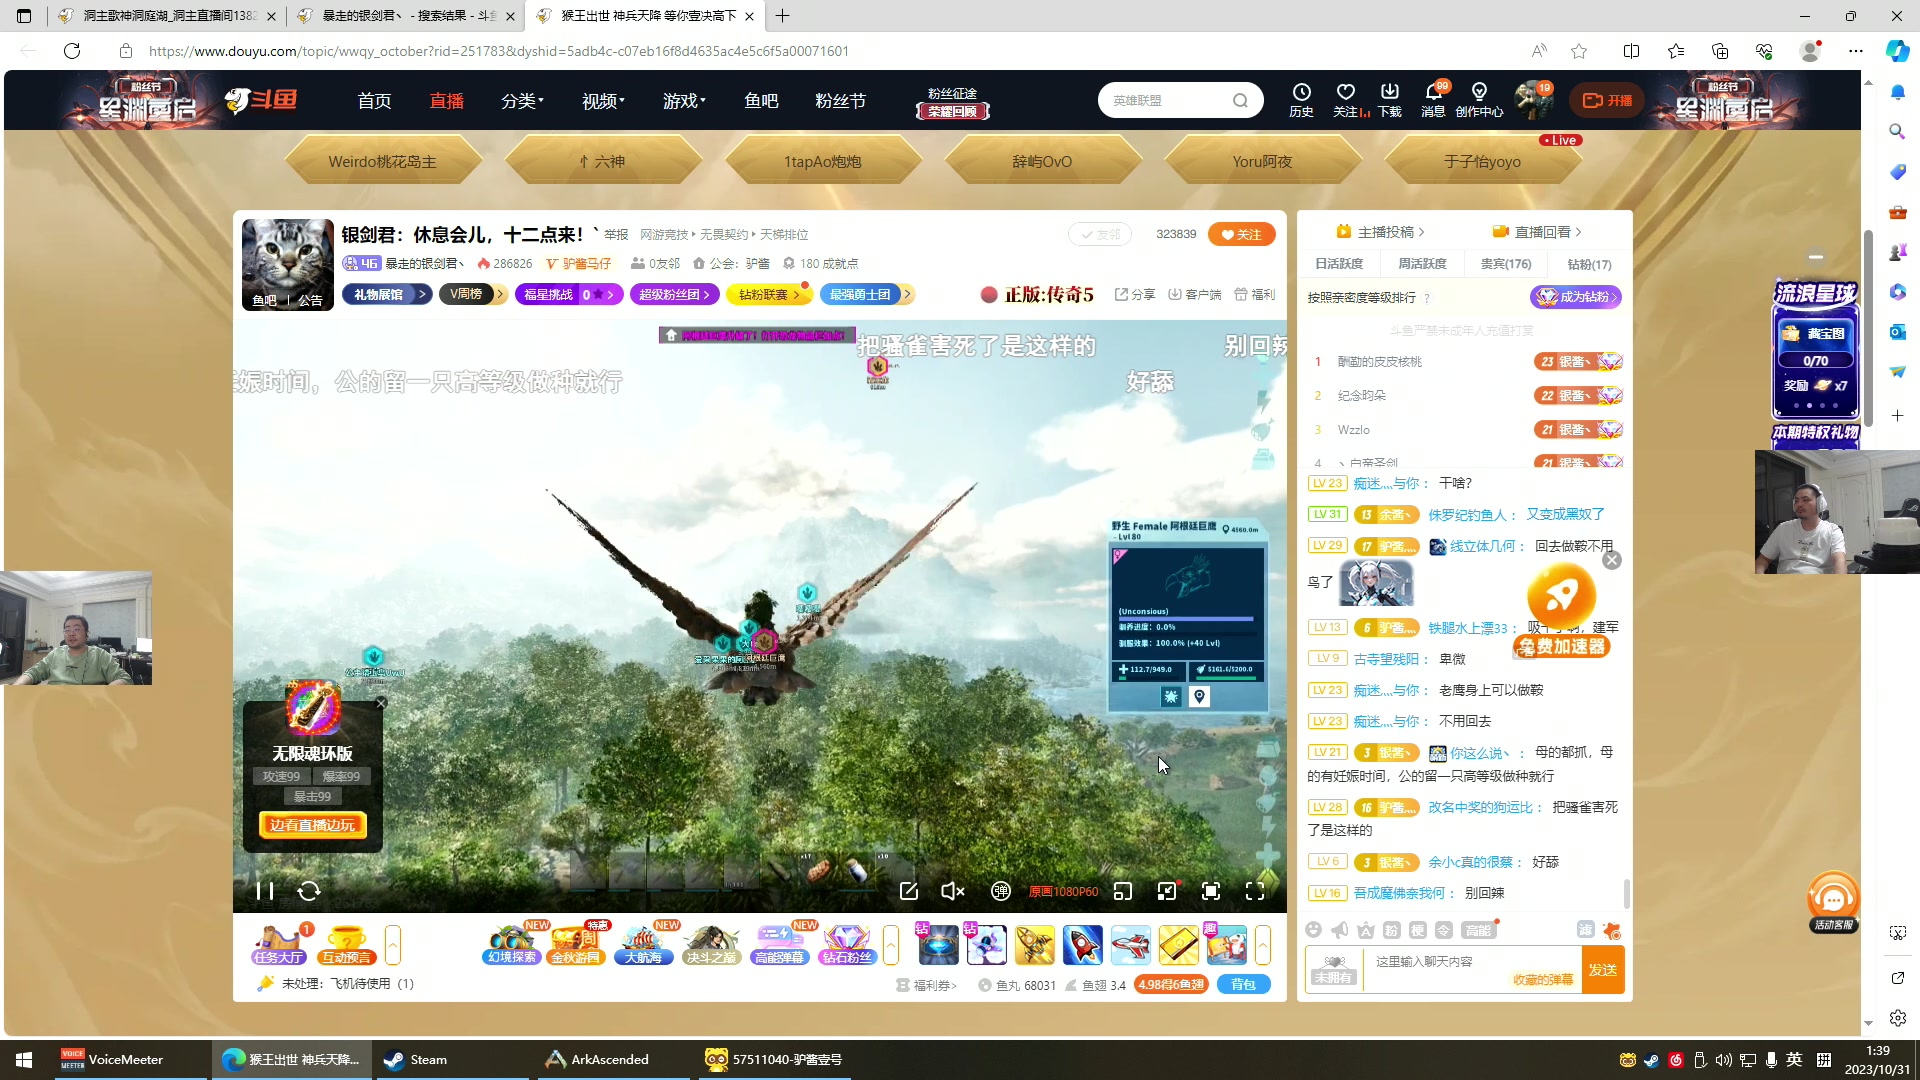Expand the 视频 video dropdown
Screen dimensions: 1920x1080
click(x=603, y=100)
